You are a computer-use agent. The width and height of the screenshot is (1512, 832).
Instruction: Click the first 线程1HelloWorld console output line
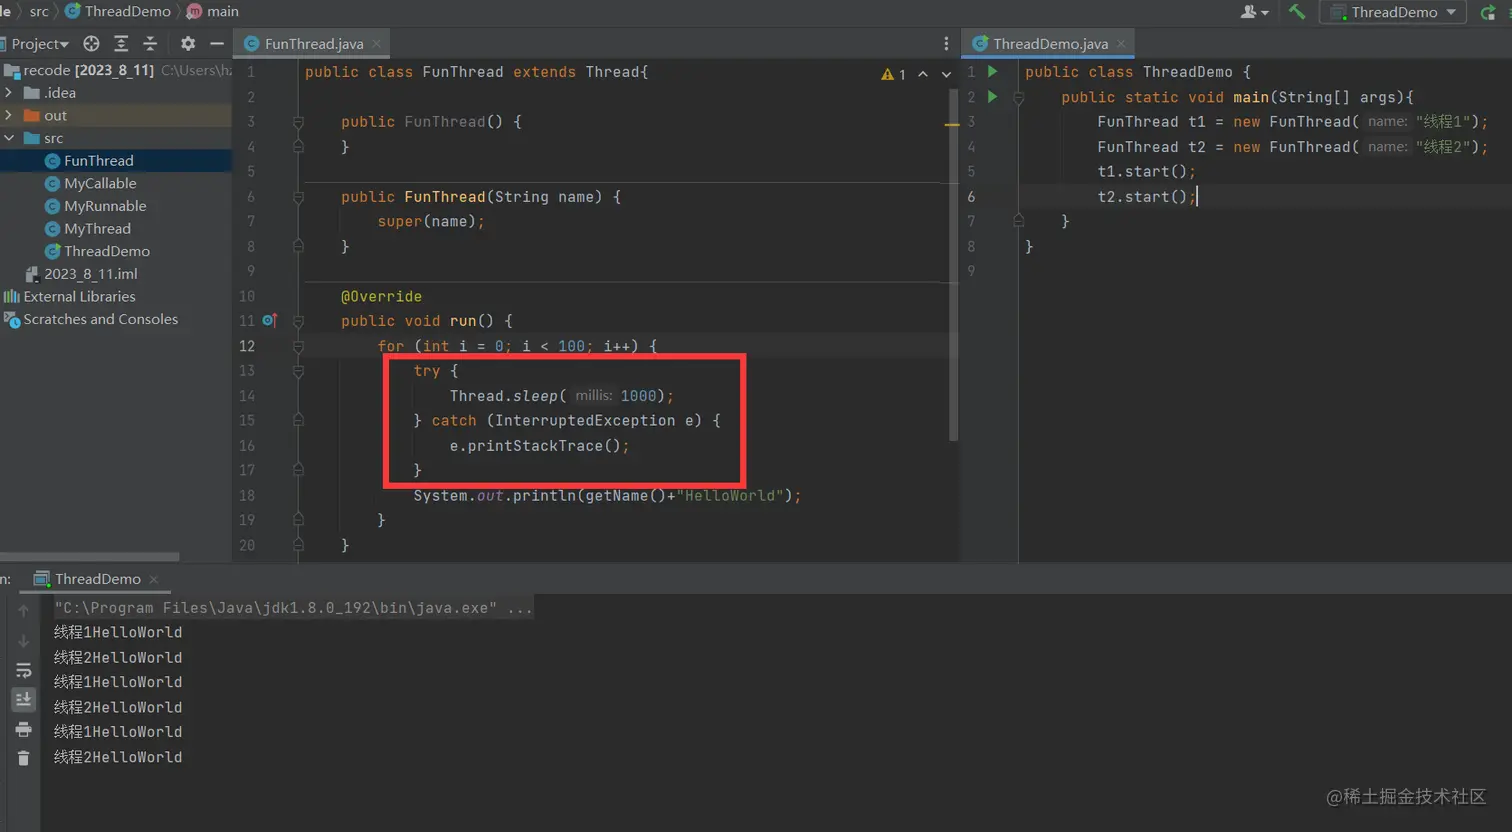coord(118,633)
